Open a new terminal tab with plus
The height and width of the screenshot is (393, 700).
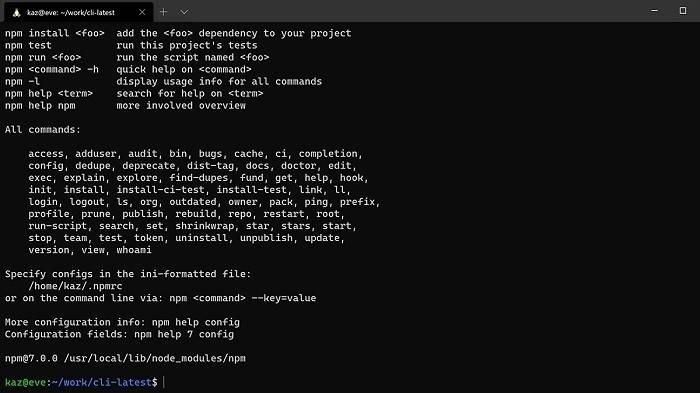click(x=163, y=12)
